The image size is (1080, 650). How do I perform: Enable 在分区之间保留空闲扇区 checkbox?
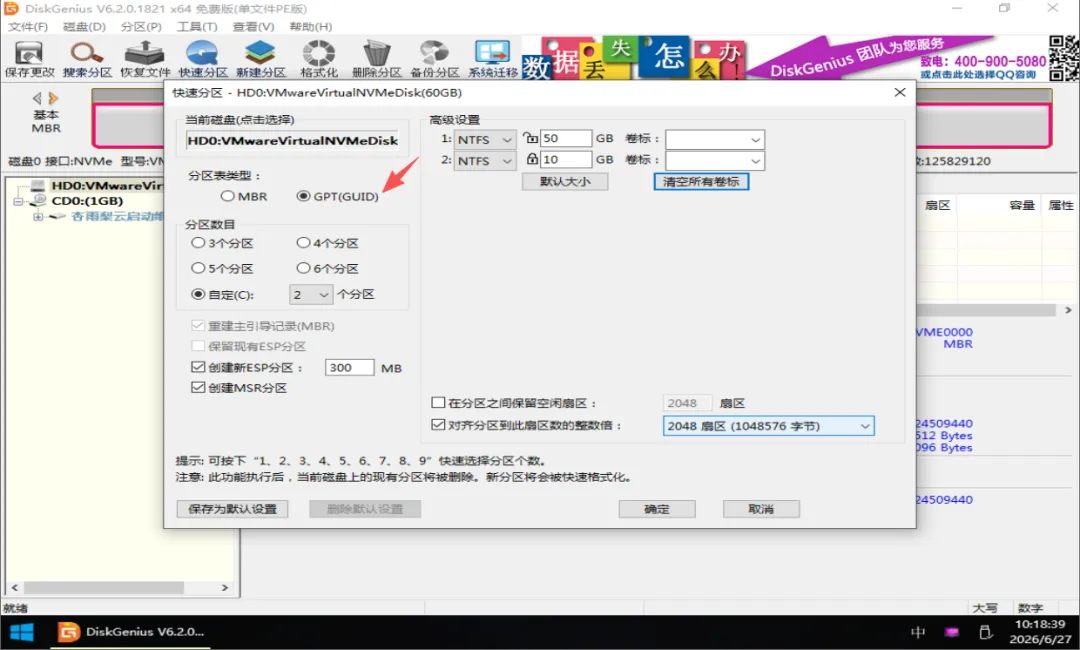(438, 403)
